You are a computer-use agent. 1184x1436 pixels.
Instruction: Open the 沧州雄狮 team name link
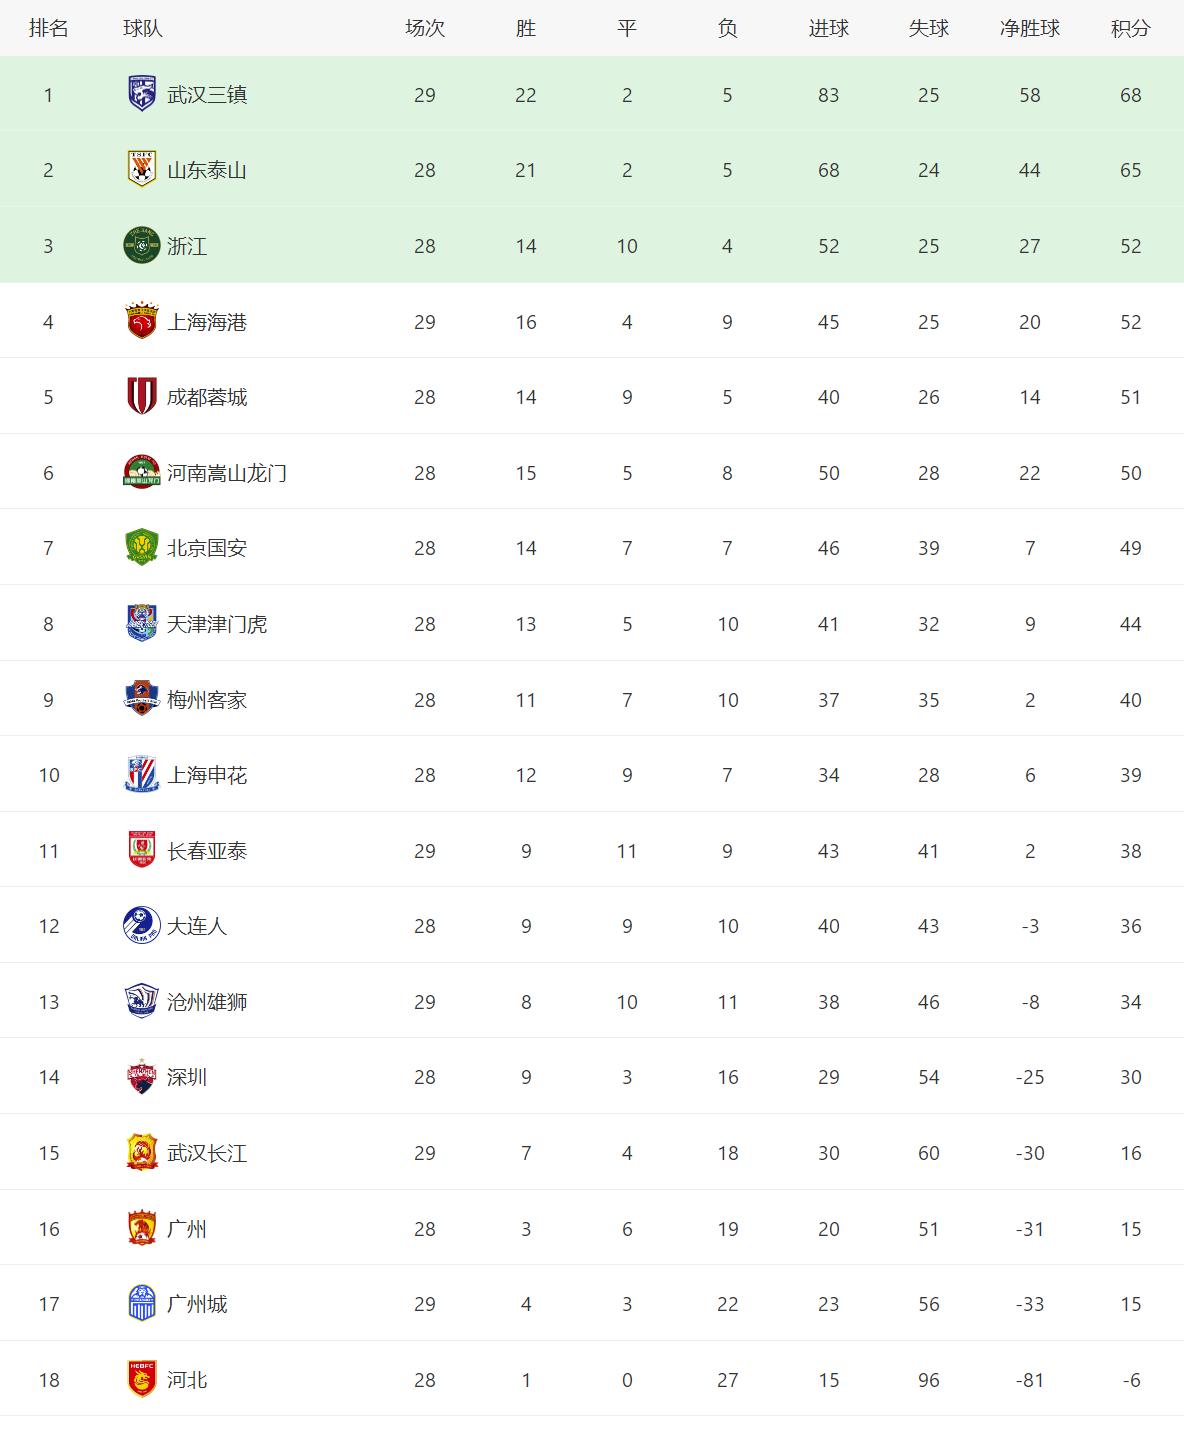coord(207,1002)
